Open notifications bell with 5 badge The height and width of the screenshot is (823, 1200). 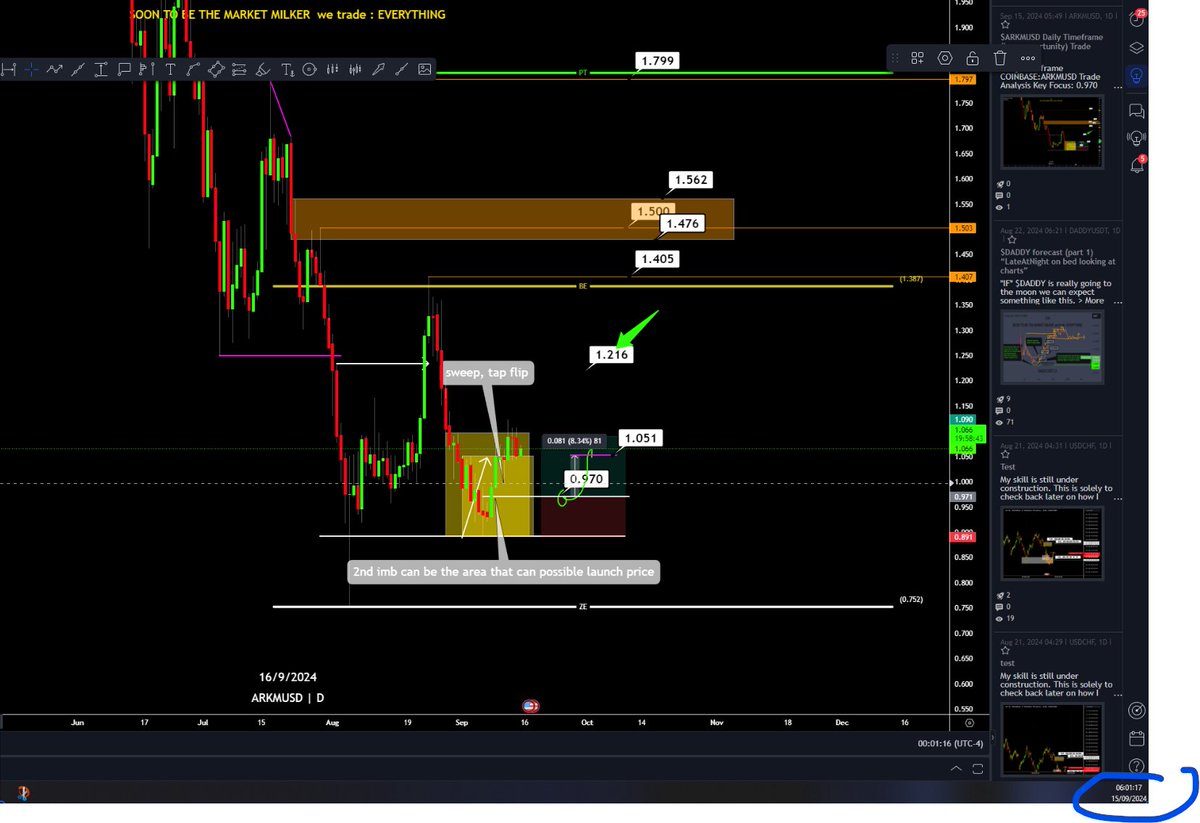click(1136, 165)
